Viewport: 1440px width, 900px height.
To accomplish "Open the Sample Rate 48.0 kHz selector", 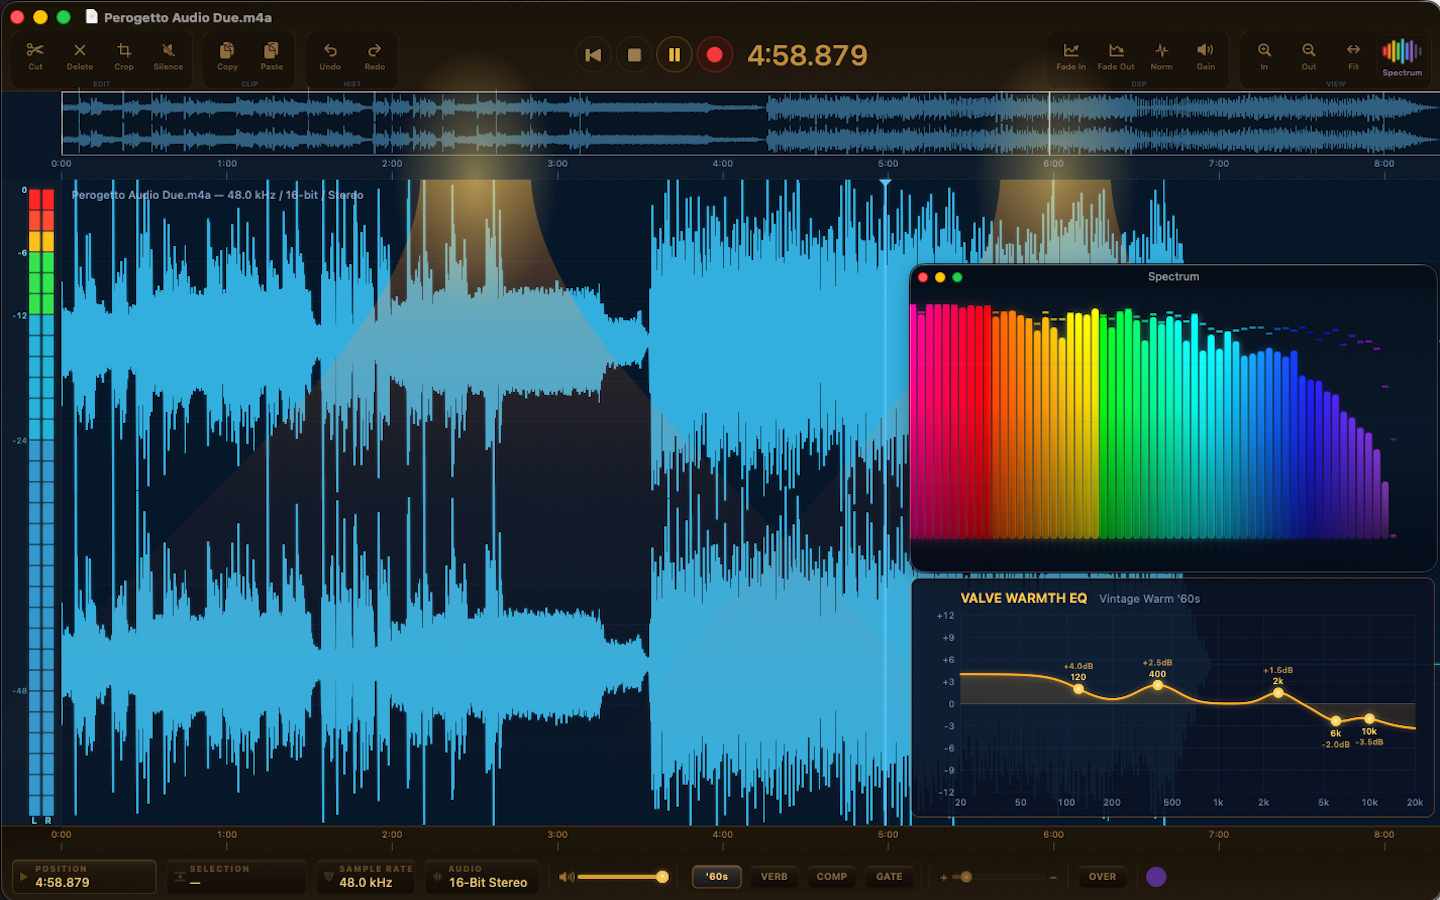I will point(365,877).
